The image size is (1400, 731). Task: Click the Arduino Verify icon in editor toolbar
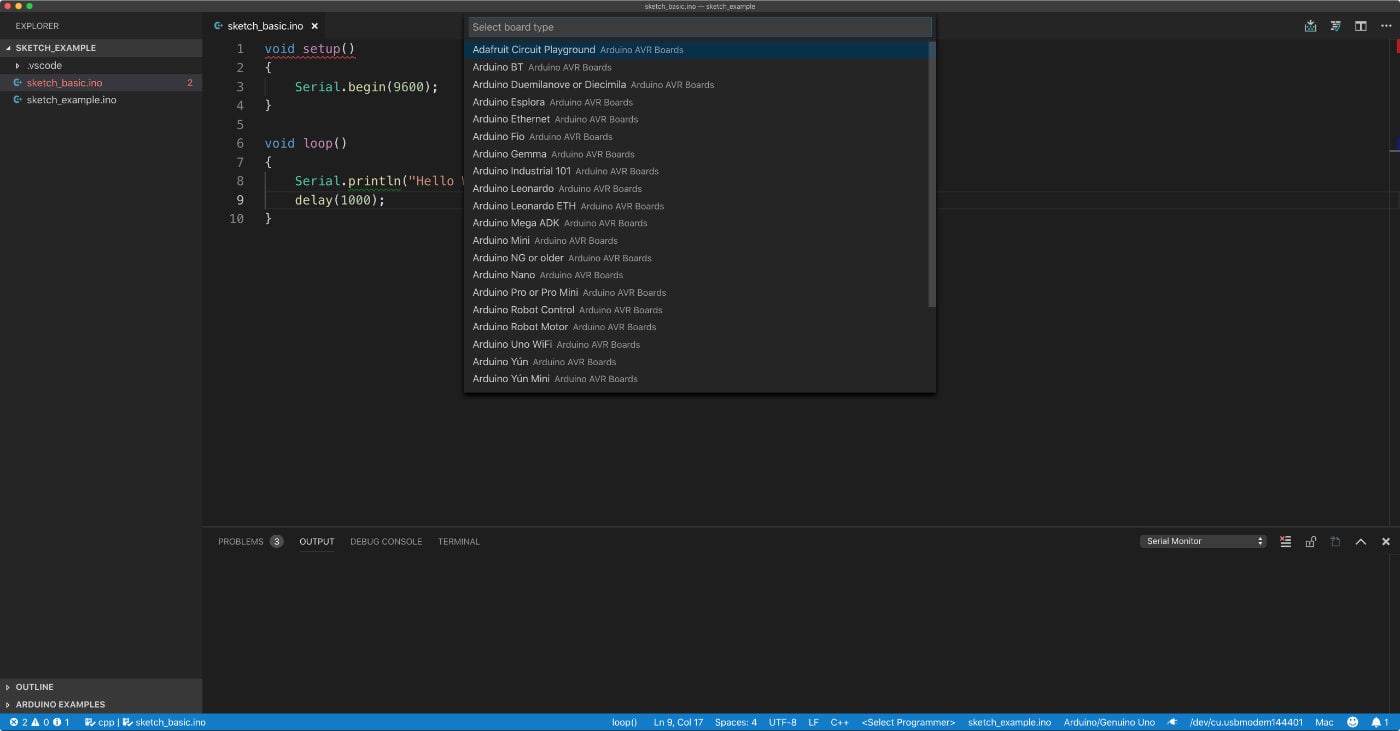(x=1335, y=26)
